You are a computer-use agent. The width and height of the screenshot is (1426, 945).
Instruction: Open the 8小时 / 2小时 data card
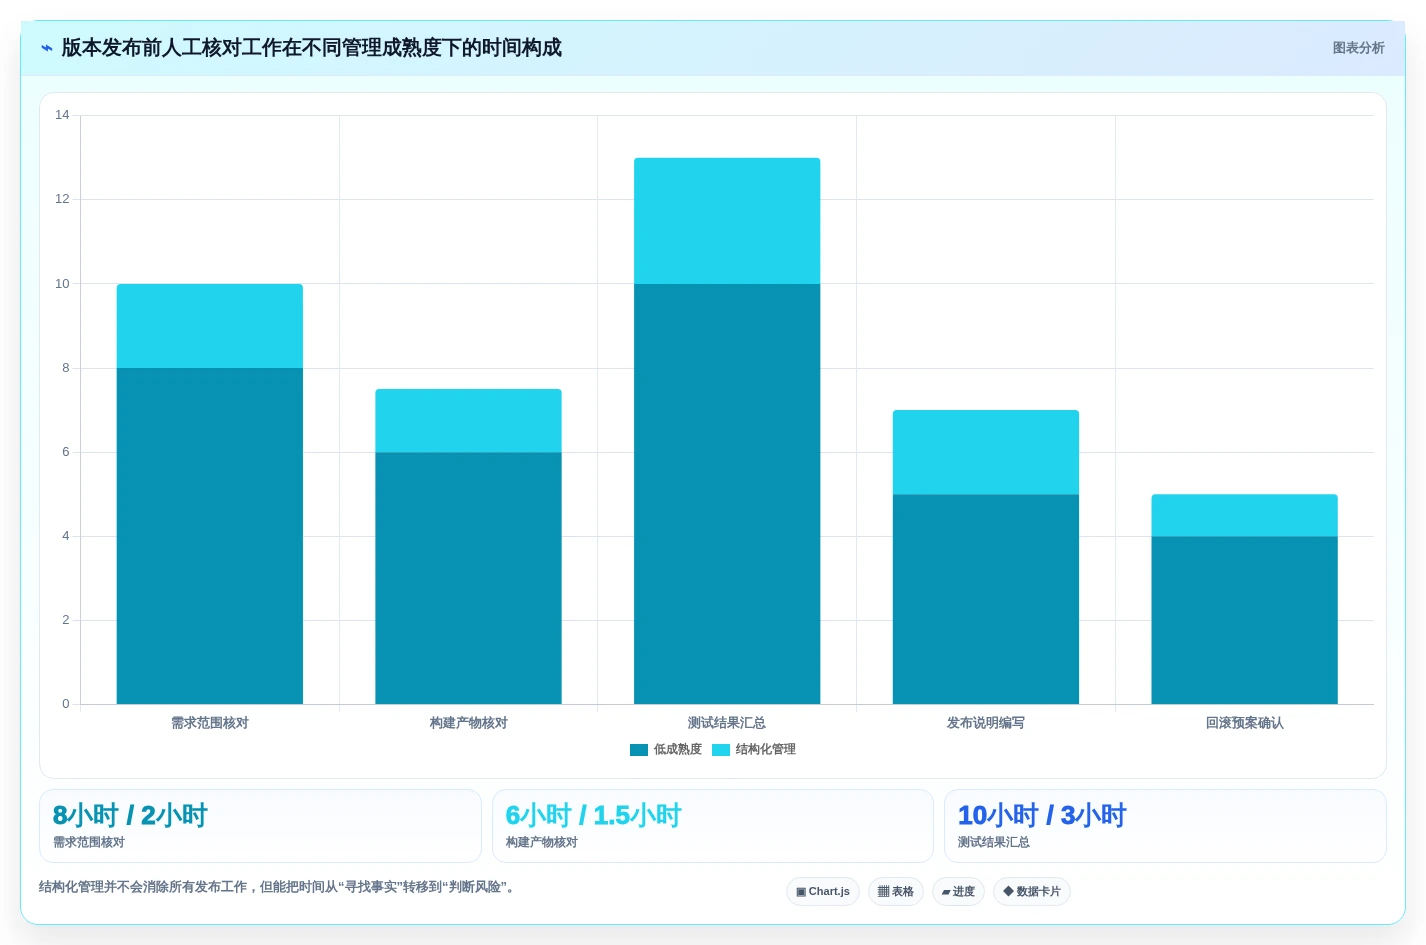(260, 826)
